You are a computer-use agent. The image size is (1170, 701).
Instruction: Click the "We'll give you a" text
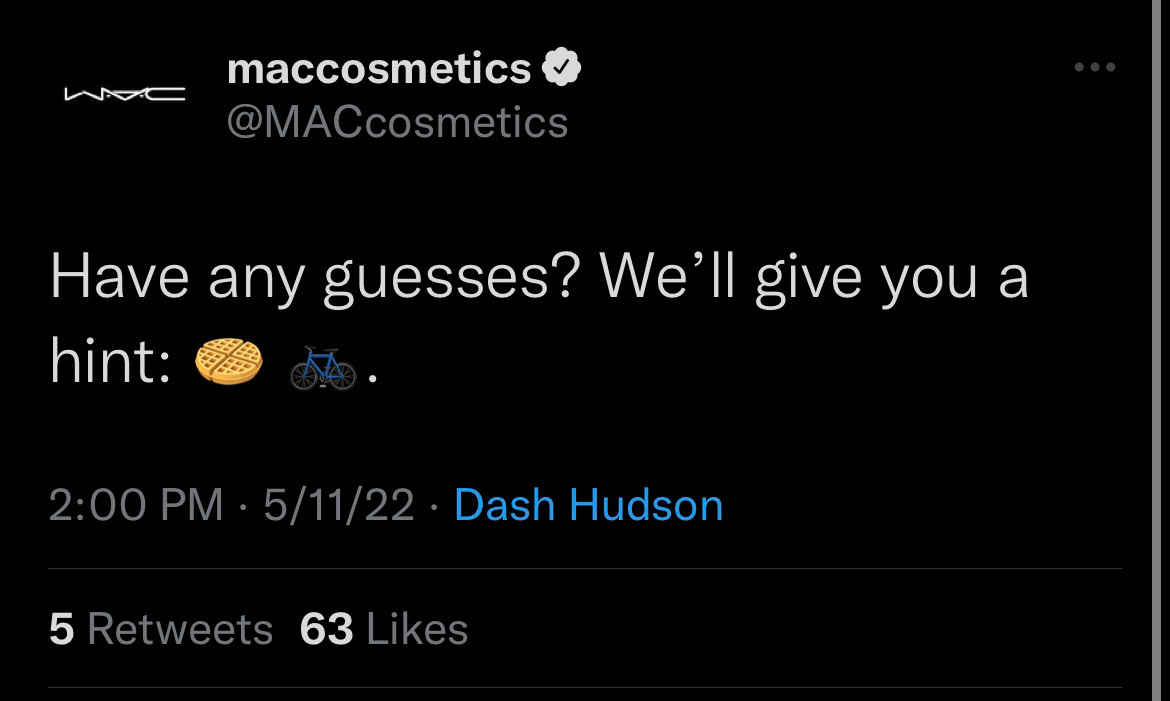point(813,277)
